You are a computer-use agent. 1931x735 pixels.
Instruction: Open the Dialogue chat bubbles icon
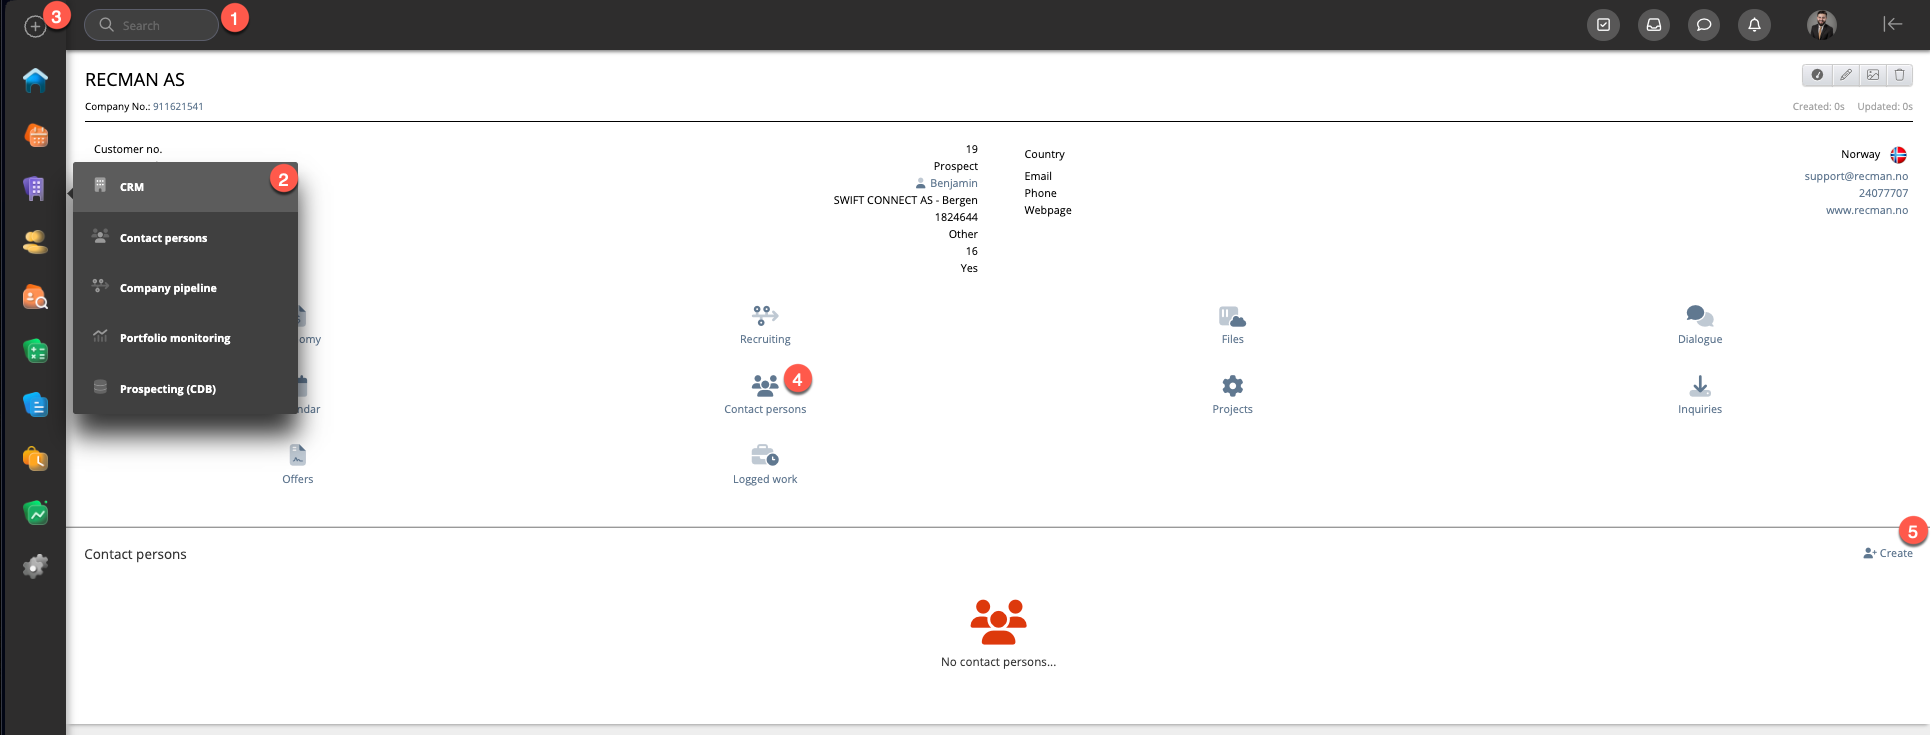1699,317
